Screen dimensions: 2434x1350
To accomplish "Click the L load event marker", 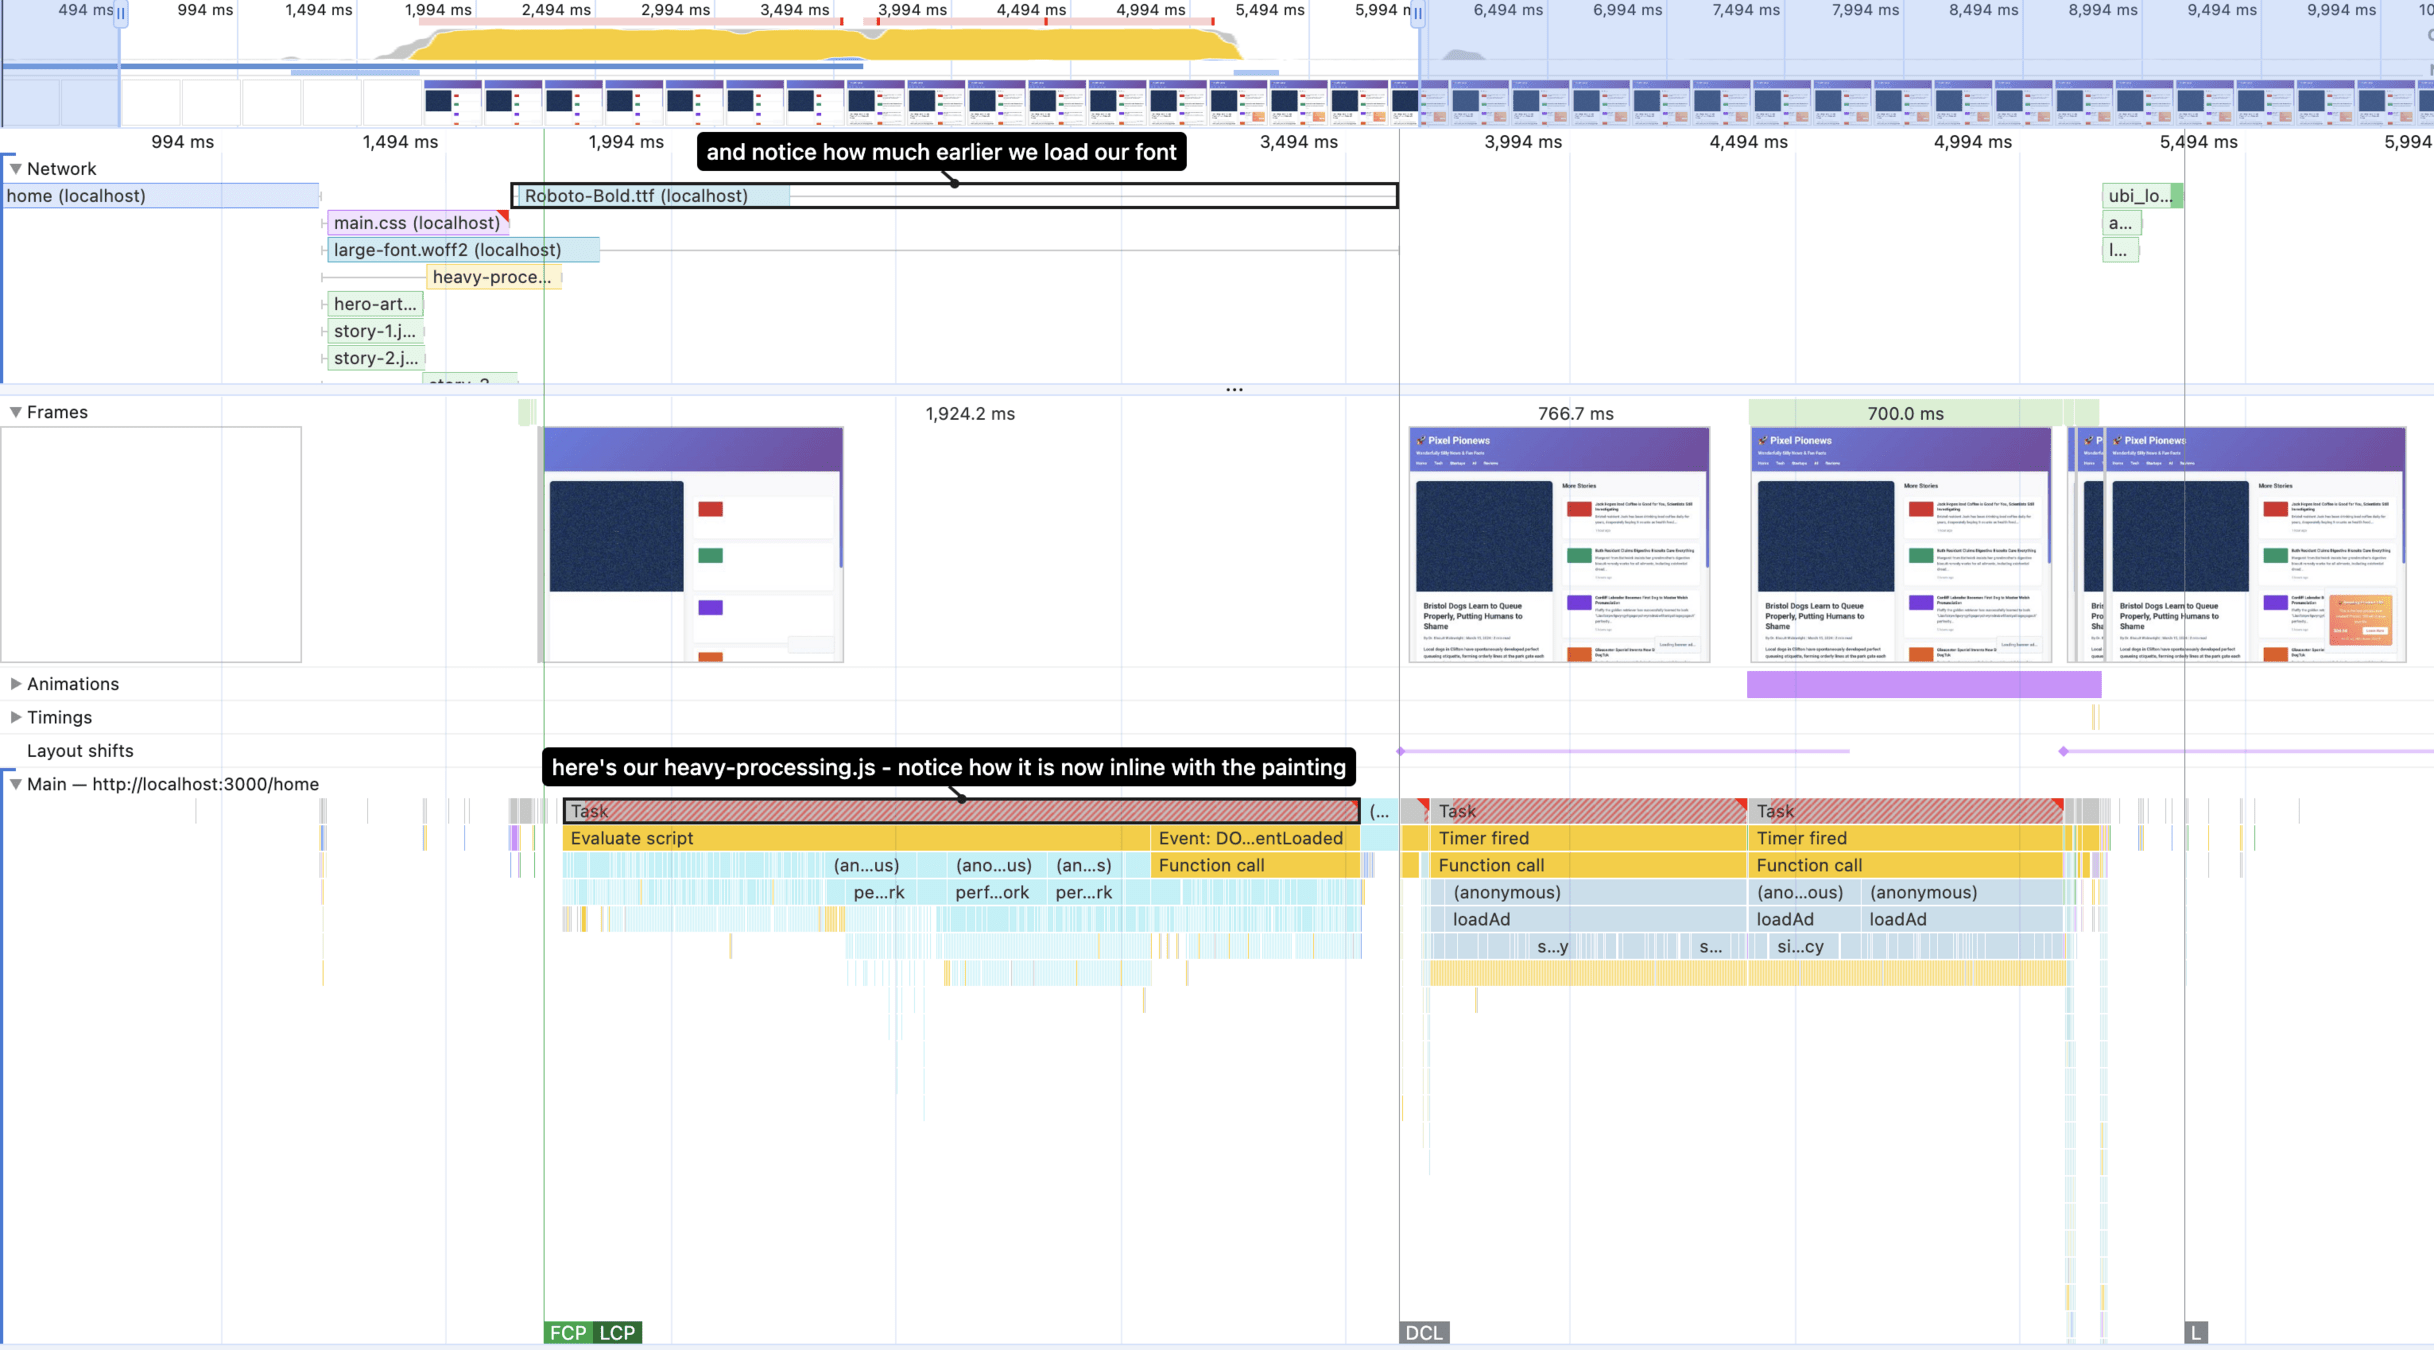I will tap(2195, 1332).
